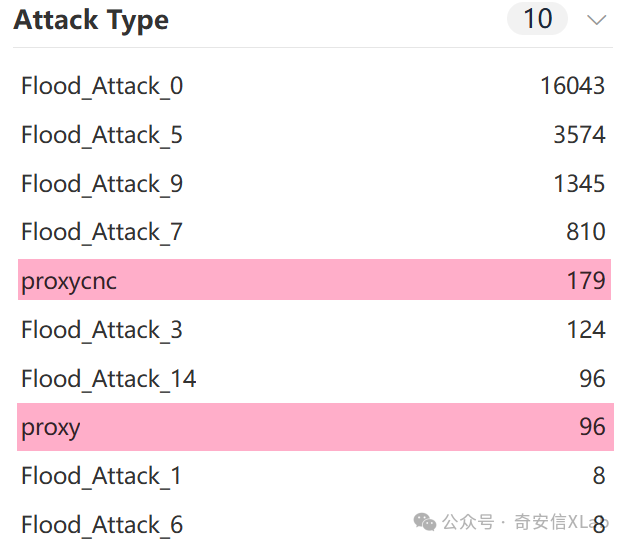Select the Flood_Attack_0 row
The height and width of the screenshot is (547, 630).
[x=314, y=86]
